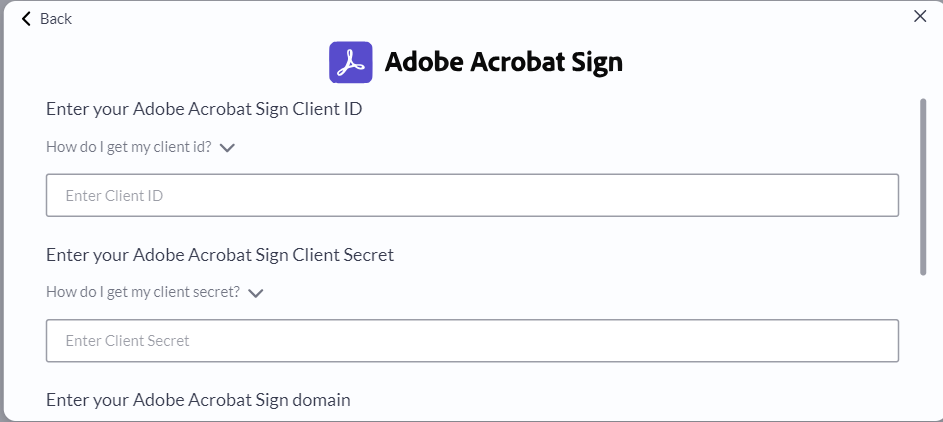The image size is (943, 422).
Task: Click the vertical scrollbar thumb
Action: 923,187
